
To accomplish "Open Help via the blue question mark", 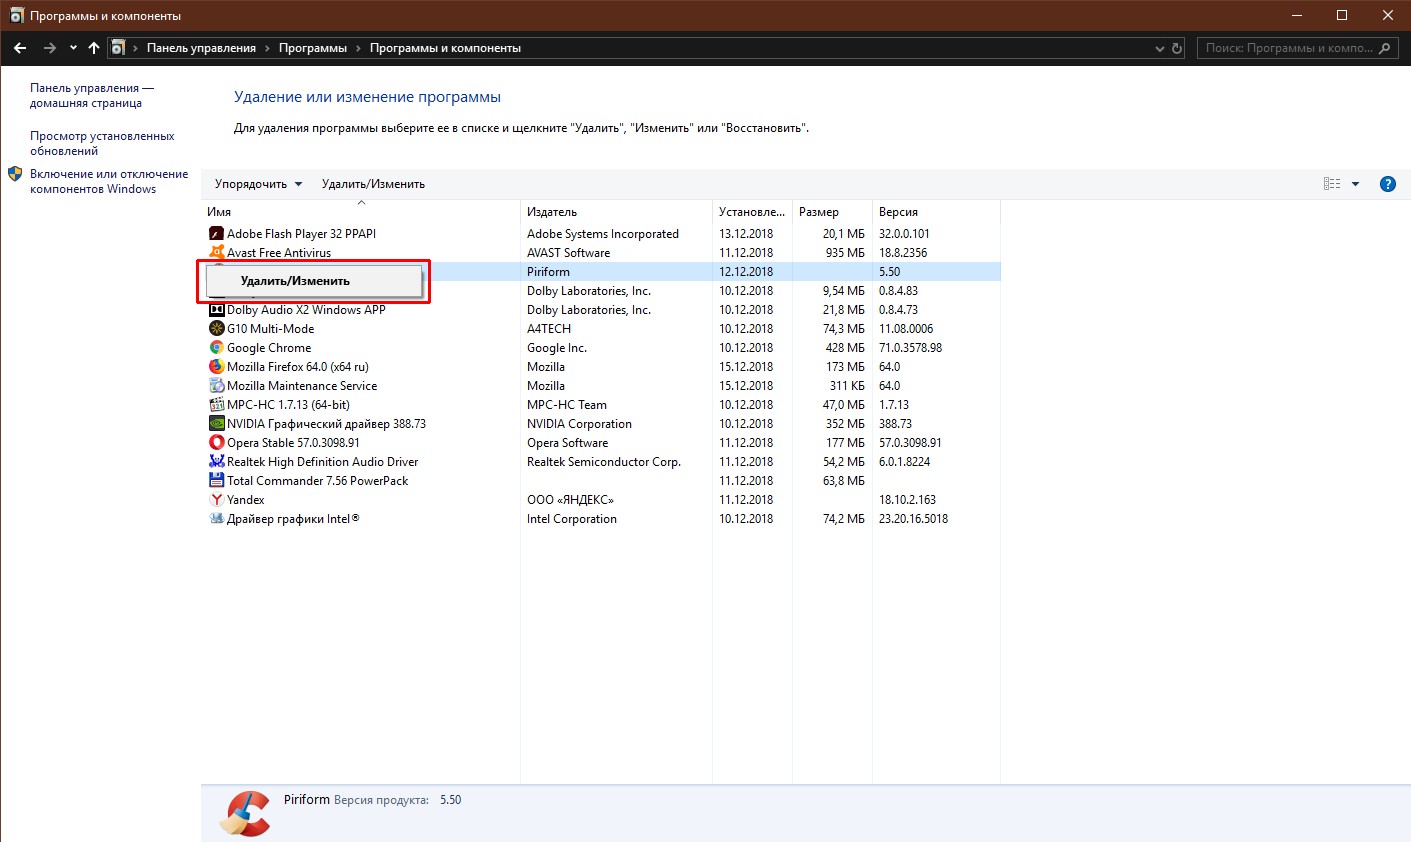I will (1388, 184).
